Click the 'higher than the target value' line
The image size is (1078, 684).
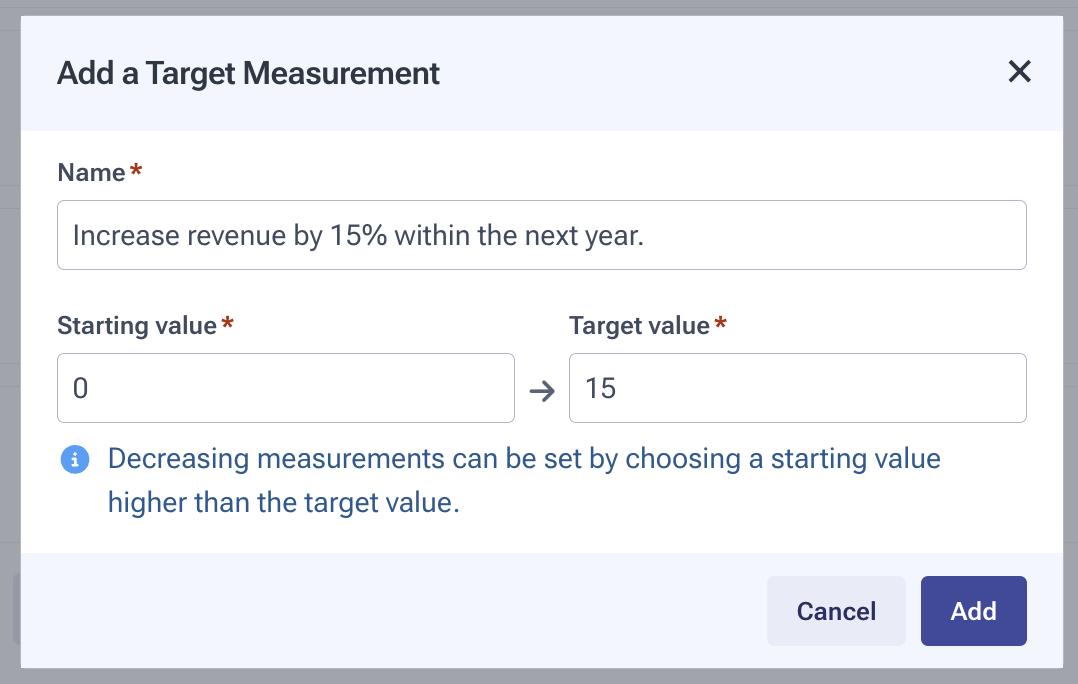click(x=283, y=503)
